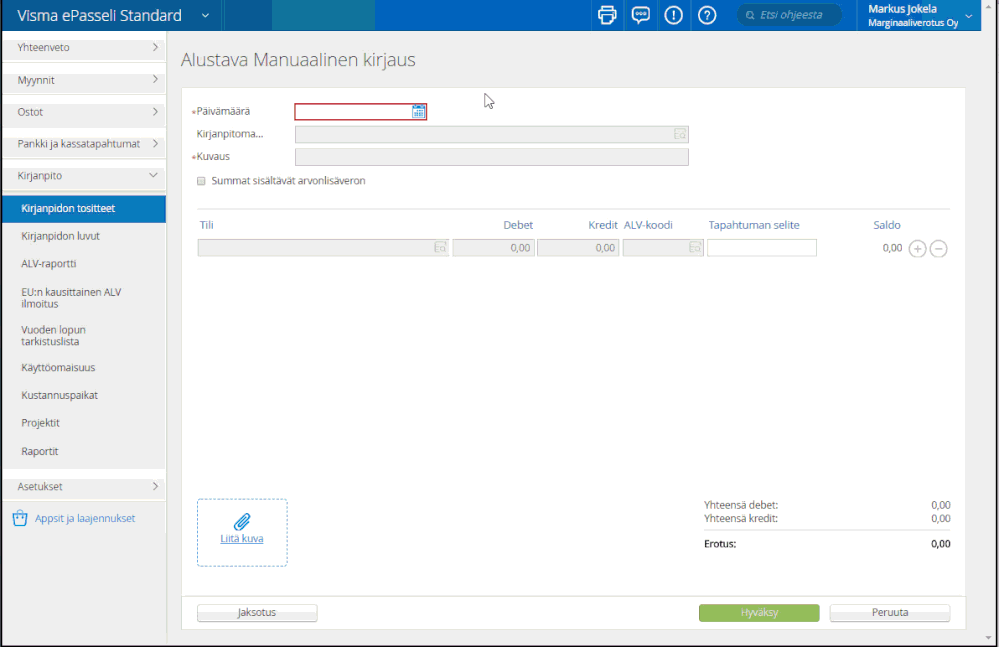Expand the Ostot menu section
999x647 pixels.
coord(83,112)
